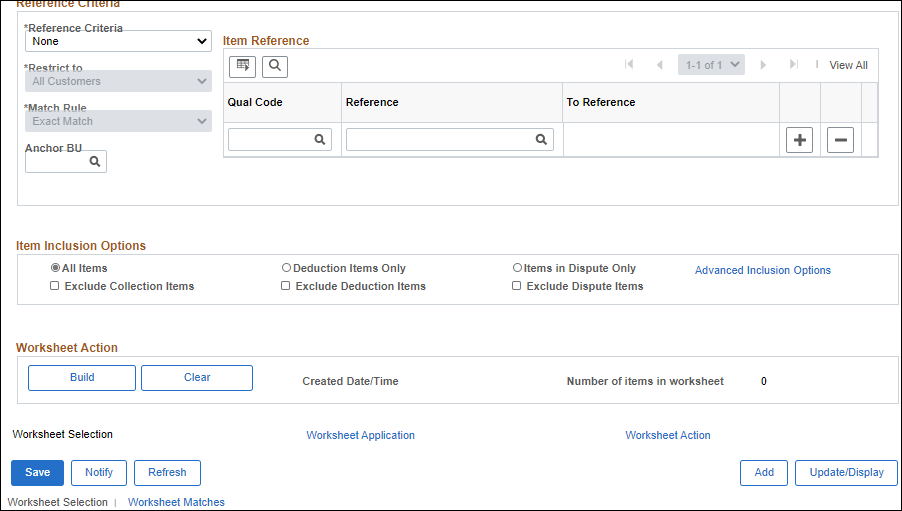Select Items in Dispute Only option
The image size is (902, 511).
click(x=517, y=268)
